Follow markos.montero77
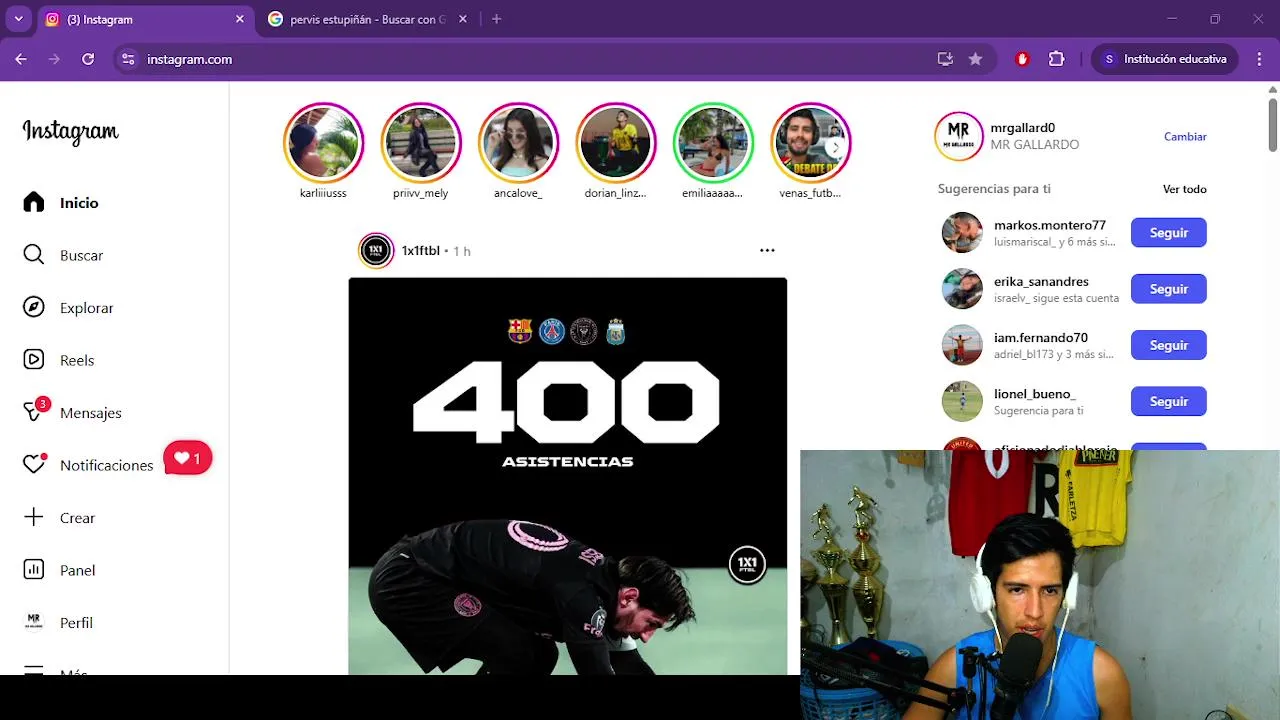Viewport: 1280px width, 720px height. point(1168,232)
